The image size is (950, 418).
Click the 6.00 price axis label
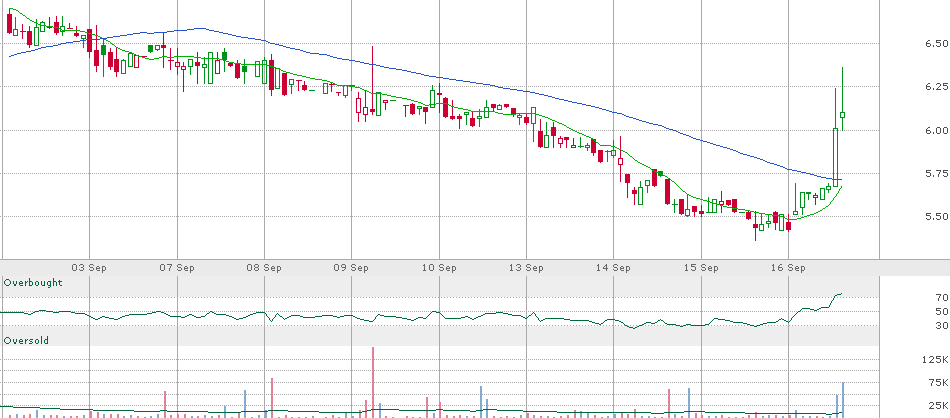point(936,130)
